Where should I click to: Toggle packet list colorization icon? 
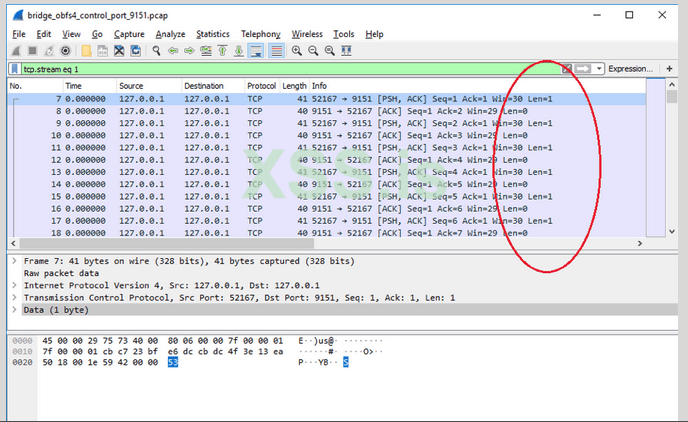pos(276,51)
